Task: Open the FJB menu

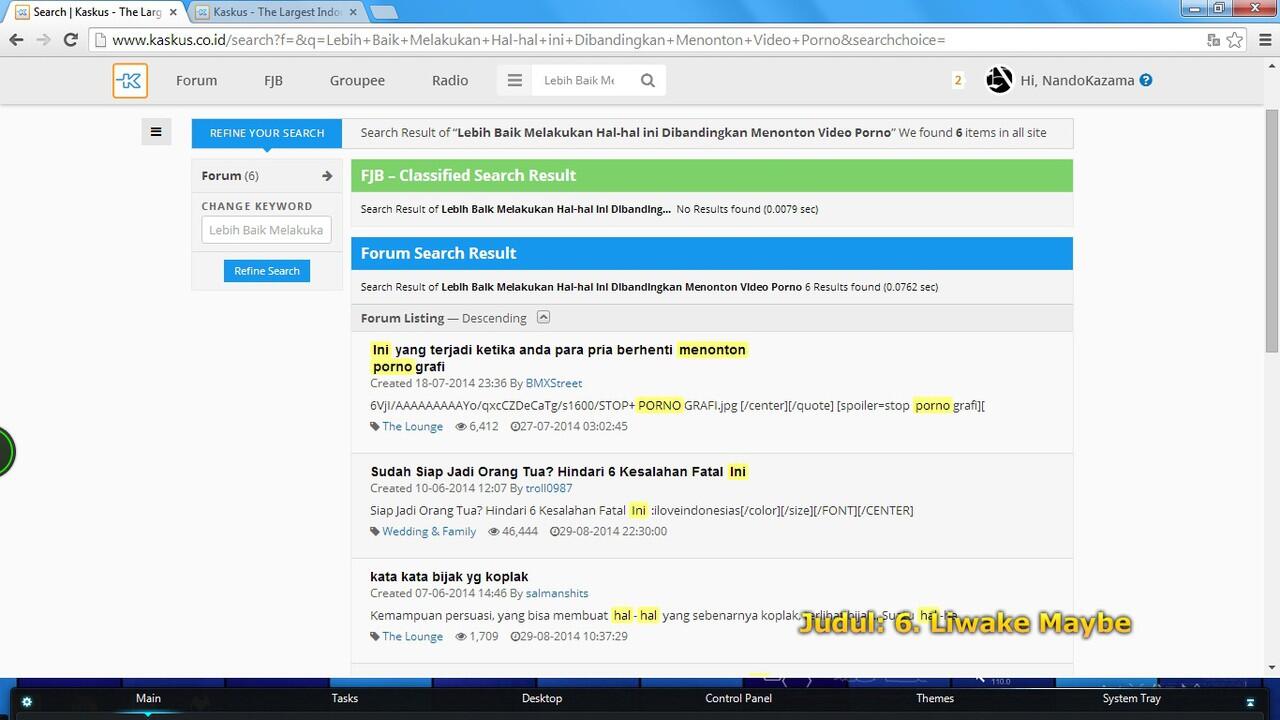Action: [273, 80]
